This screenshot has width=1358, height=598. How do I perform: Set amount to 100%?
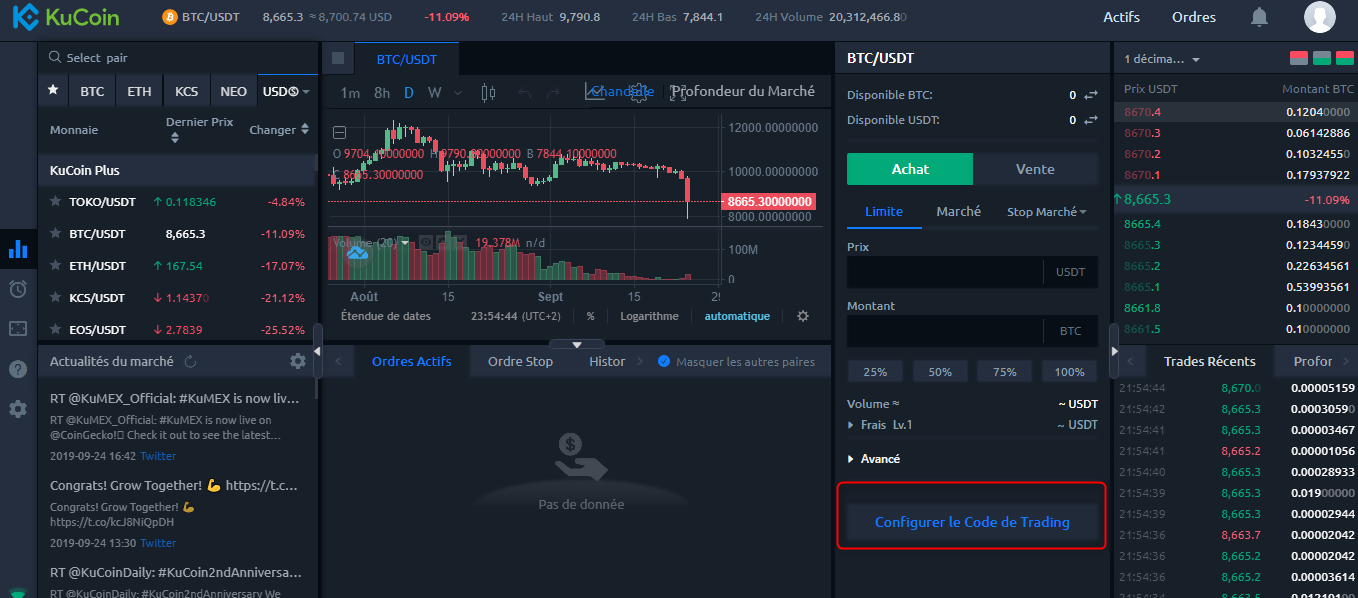coord(1069,372)
